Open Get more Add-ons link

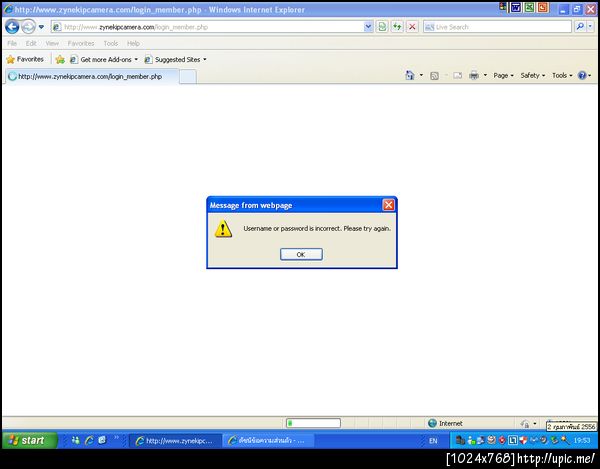[104, 60]
